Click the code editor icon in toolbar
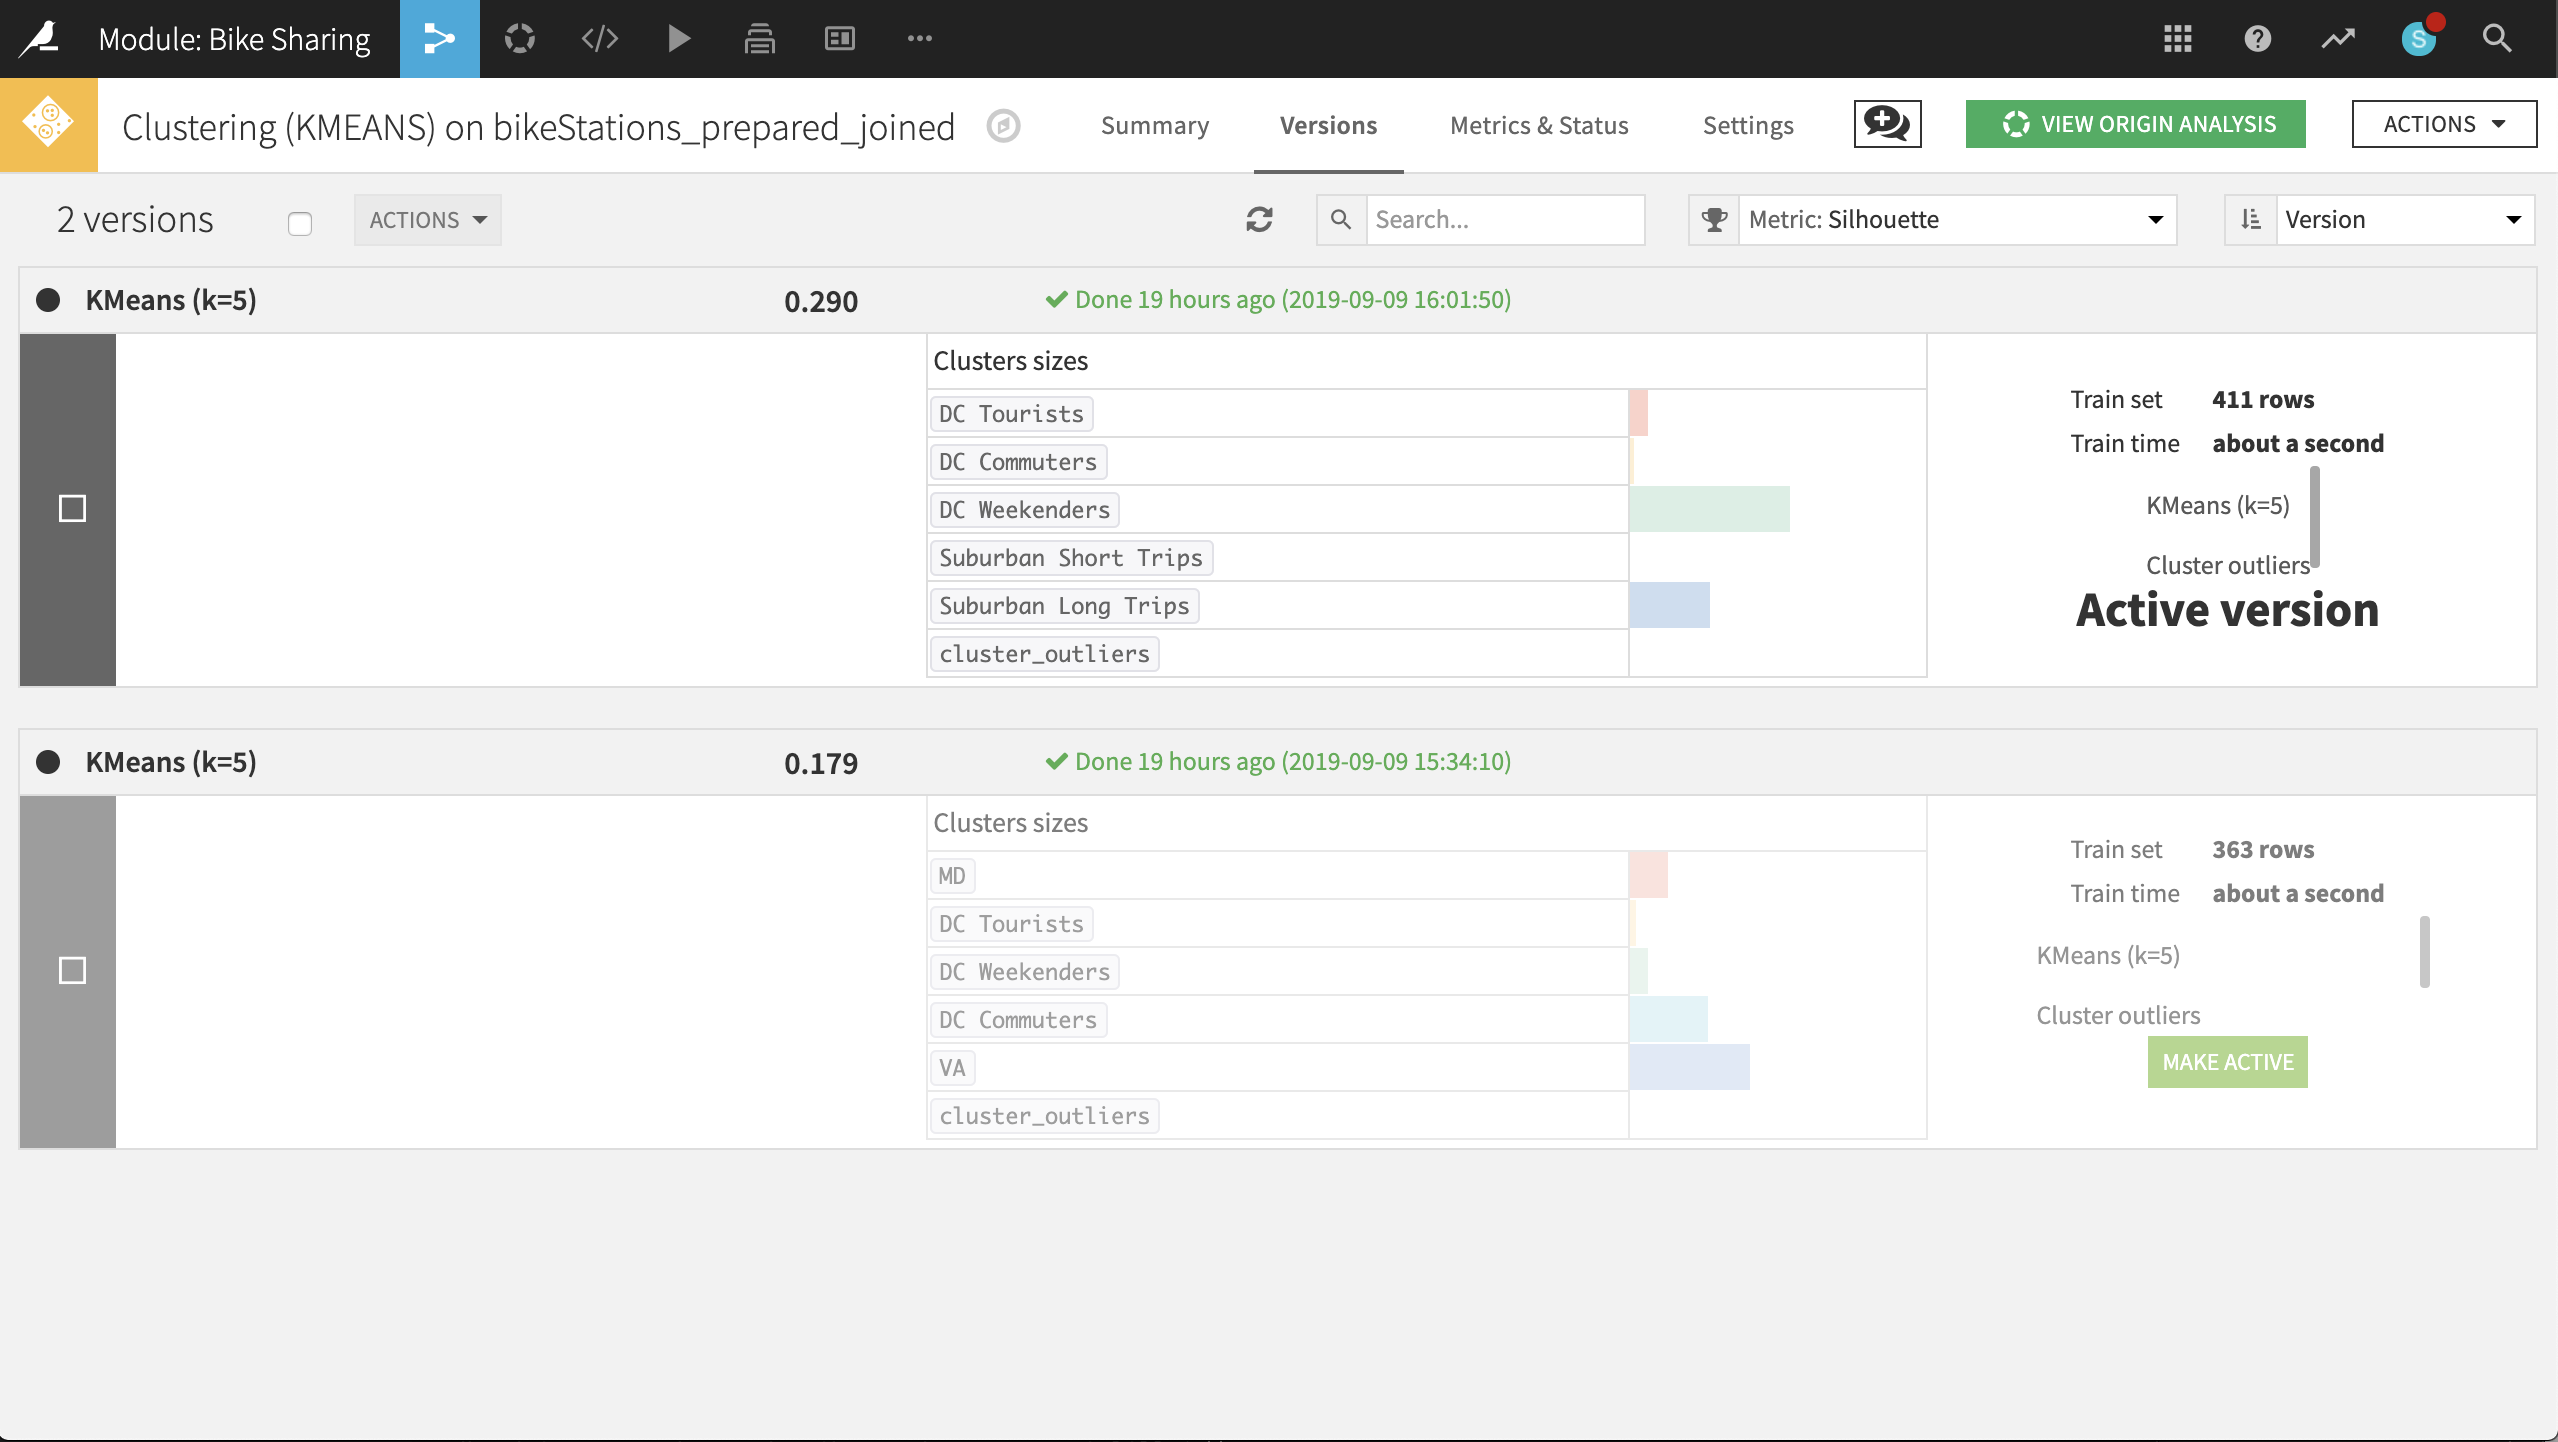This screenshot has width=2558, height=1442. (599, 39)
